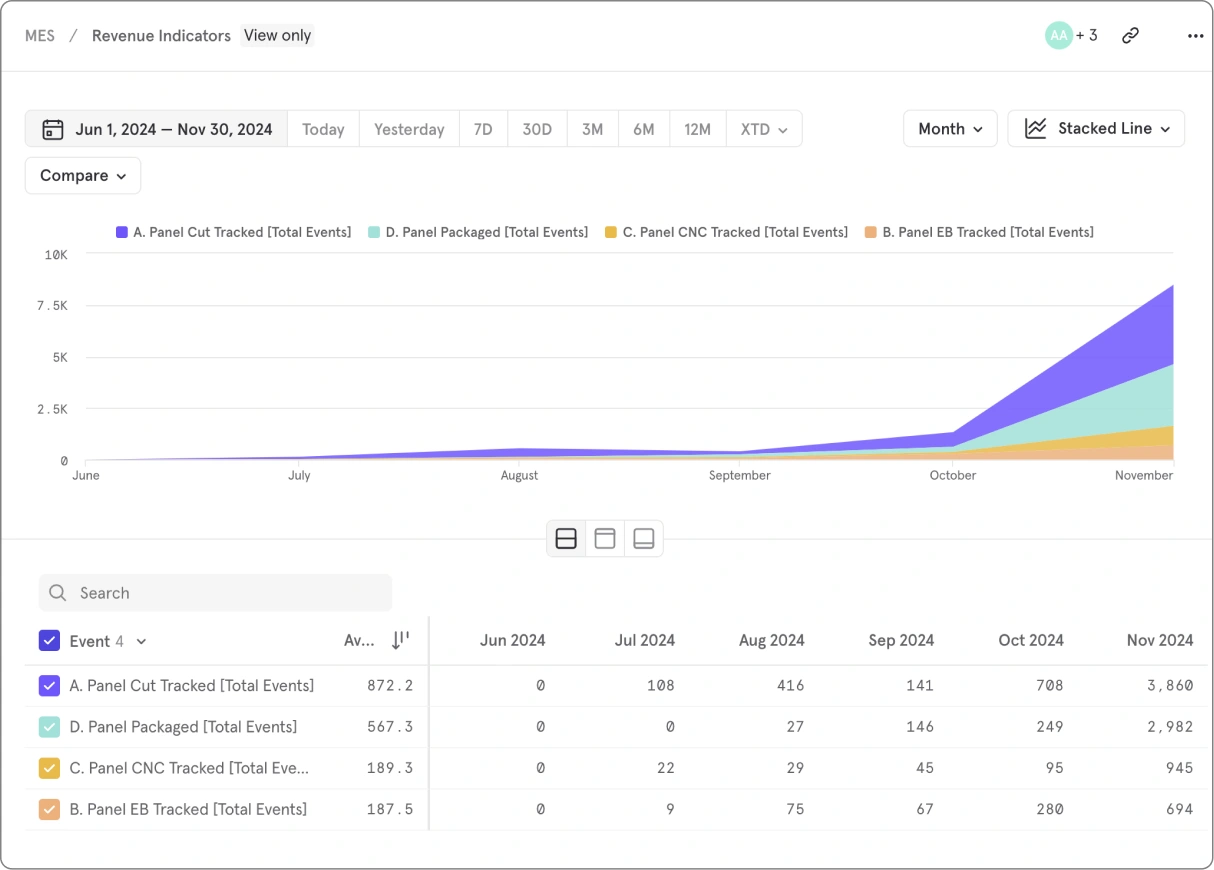This screenshot has width=1214, height=870.
Task: Click the 945 cell in CNC row
Action: [1180, 768]
